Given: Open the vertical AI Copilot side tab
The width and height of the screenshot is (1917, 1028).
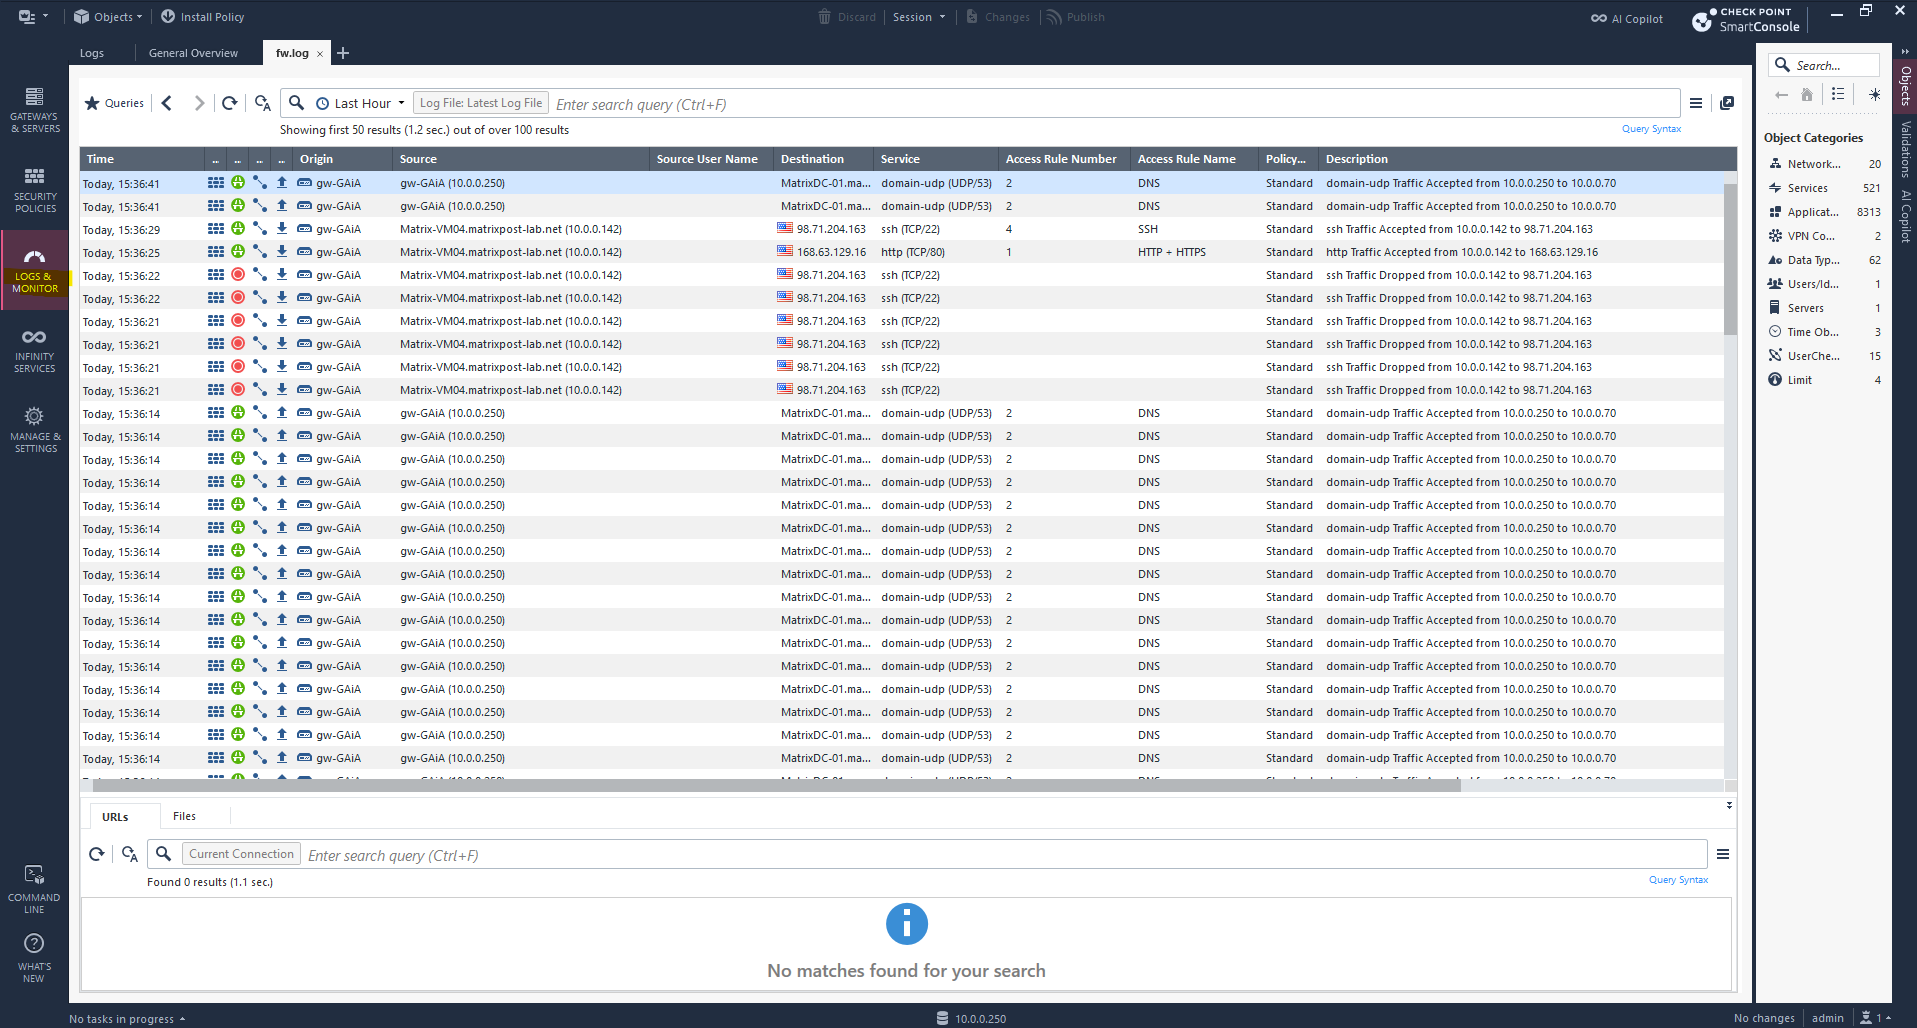Looking at the screenshot, I should click(1905, 216).
